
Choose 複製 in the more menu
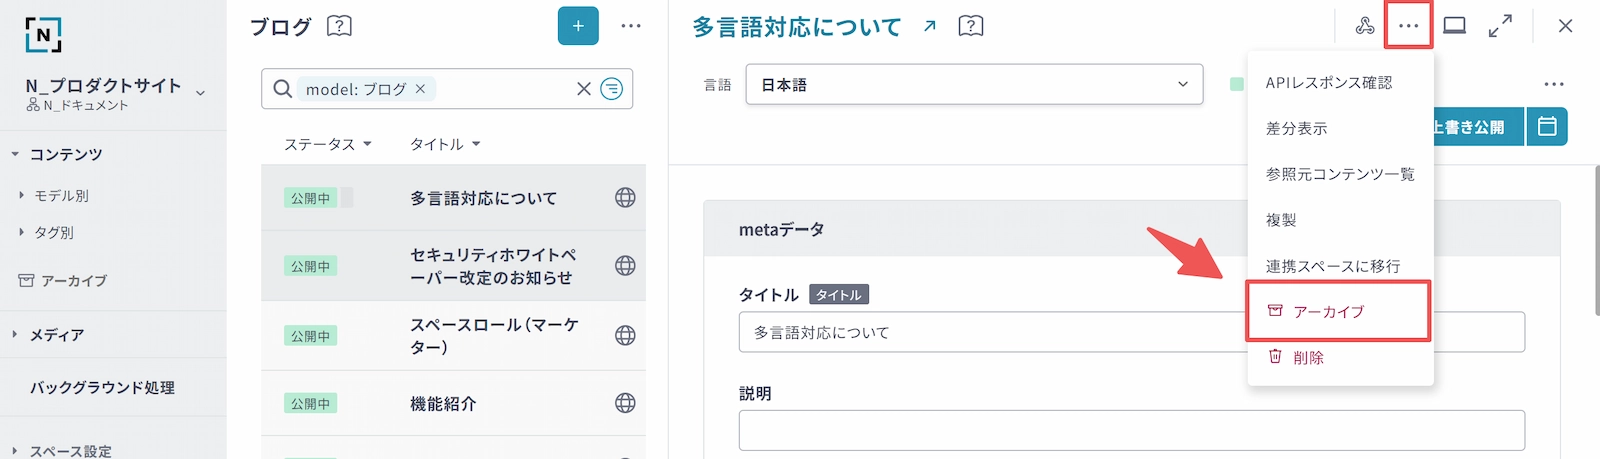(x=1281, y=220)
